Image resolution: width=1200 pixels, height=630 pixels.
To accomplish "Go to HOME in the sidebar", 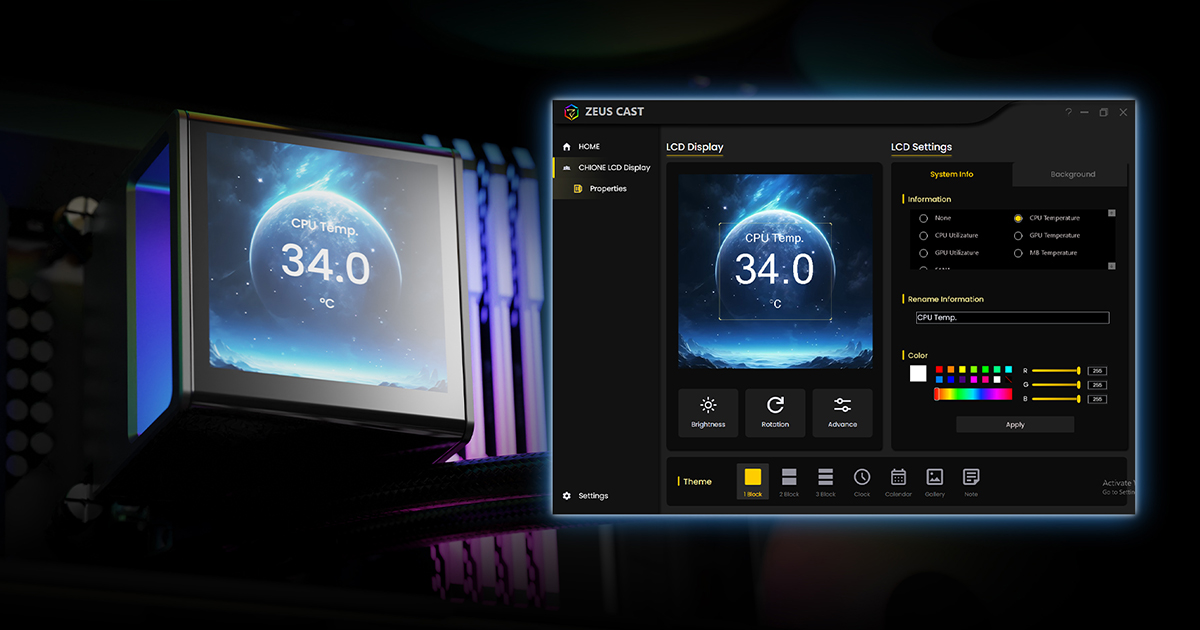I will click(589, 147).
